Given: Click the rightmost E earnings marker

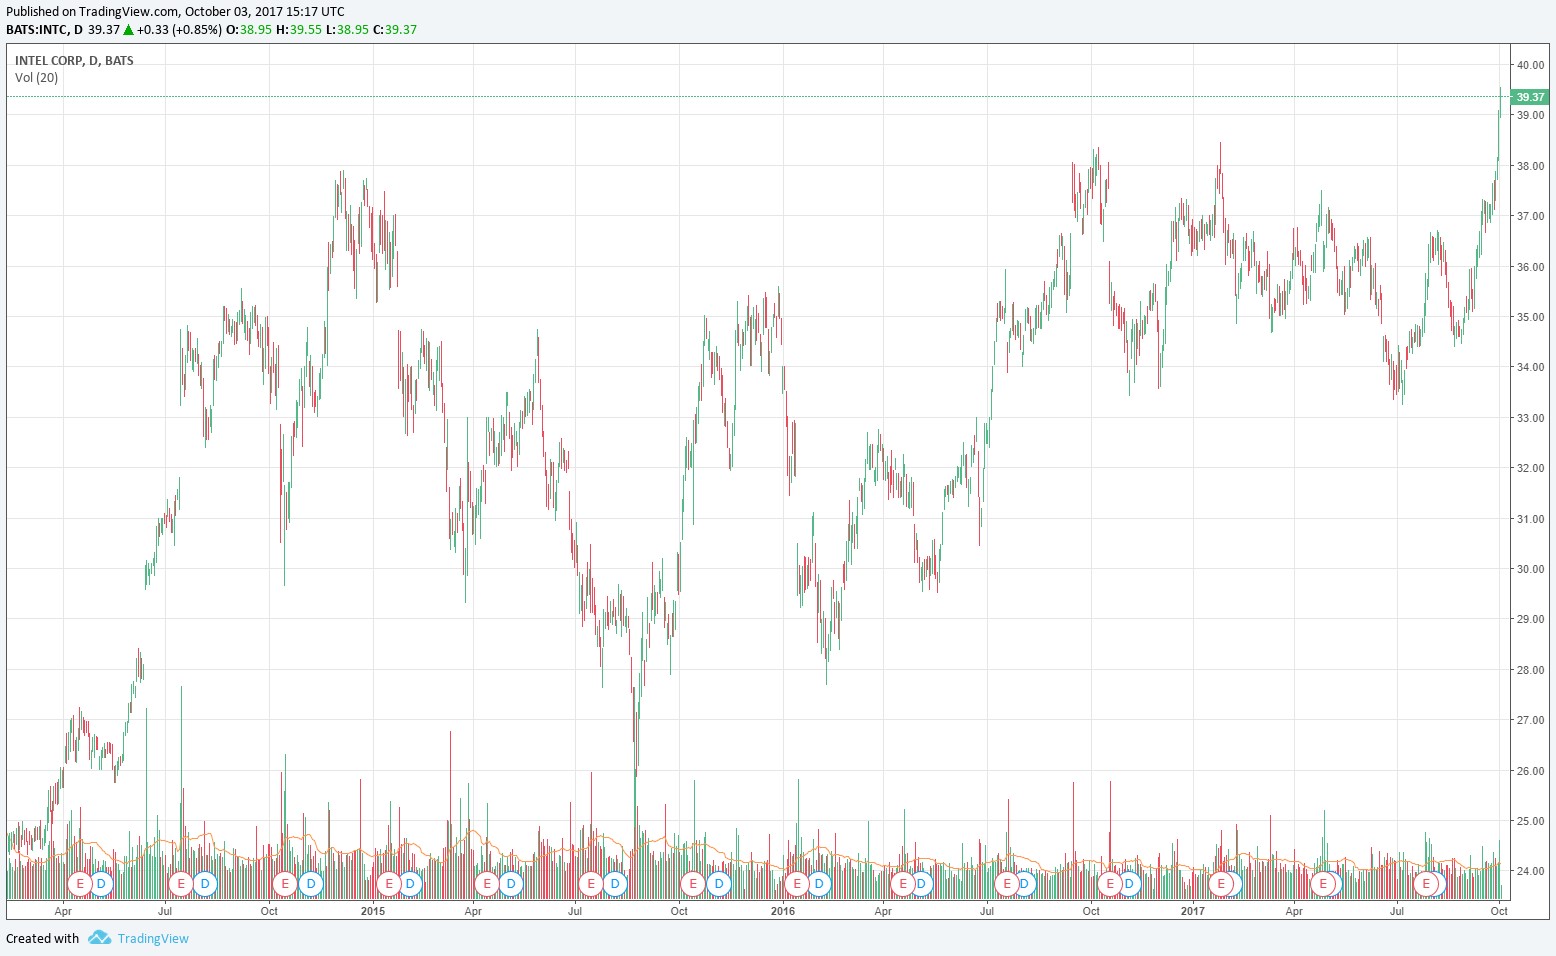Looking at the screenshot, I should point(1427,884).
